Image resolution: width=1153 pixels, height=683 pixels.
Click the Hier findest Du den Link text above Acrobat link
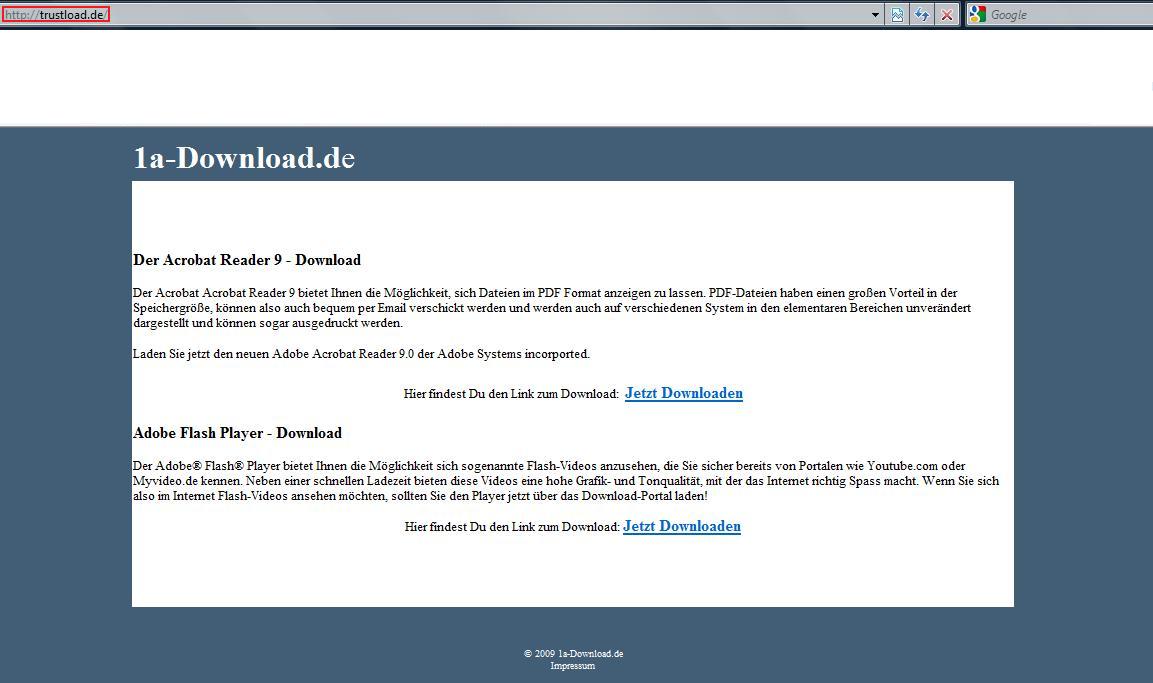pyautogui.click(x=510, y=393)
